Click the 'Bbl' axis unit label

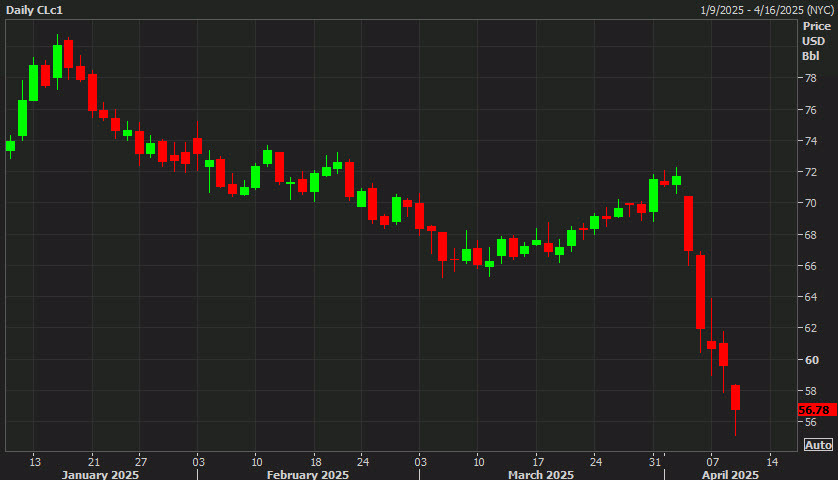click(x=810, y=56)
